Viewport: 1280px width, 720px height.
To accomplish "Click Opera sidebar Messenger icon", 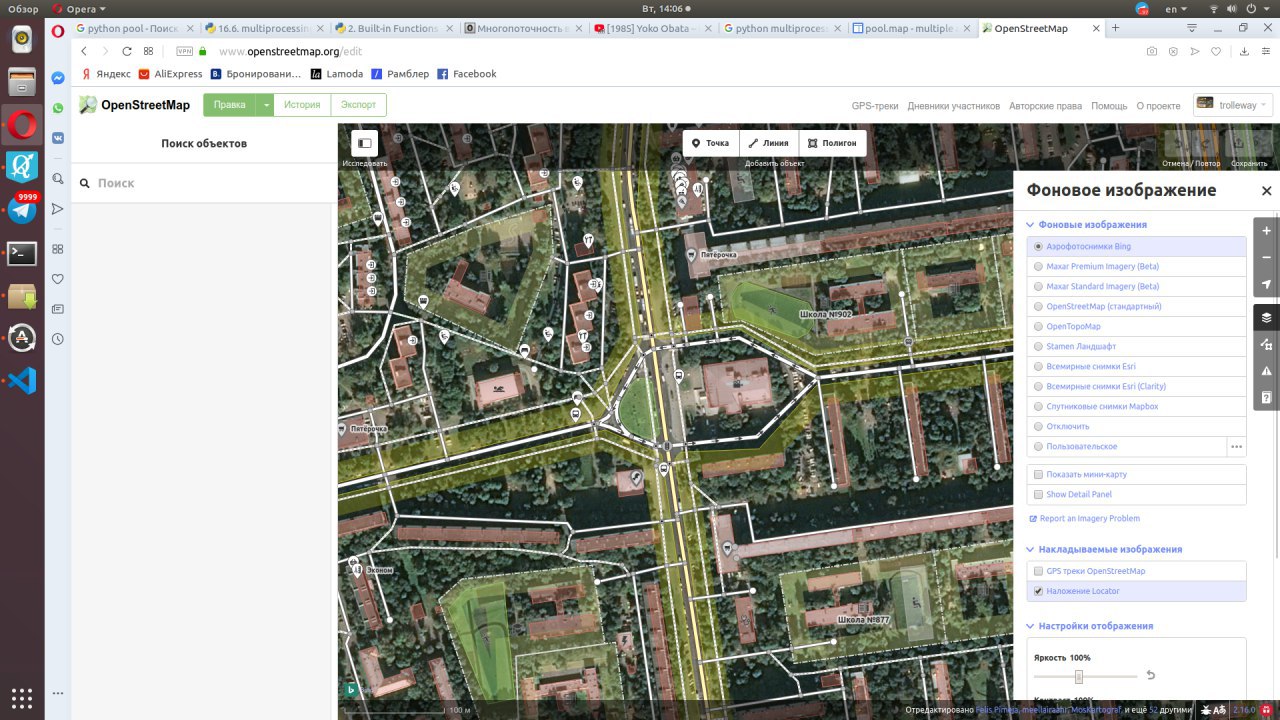I will point(58,78).
